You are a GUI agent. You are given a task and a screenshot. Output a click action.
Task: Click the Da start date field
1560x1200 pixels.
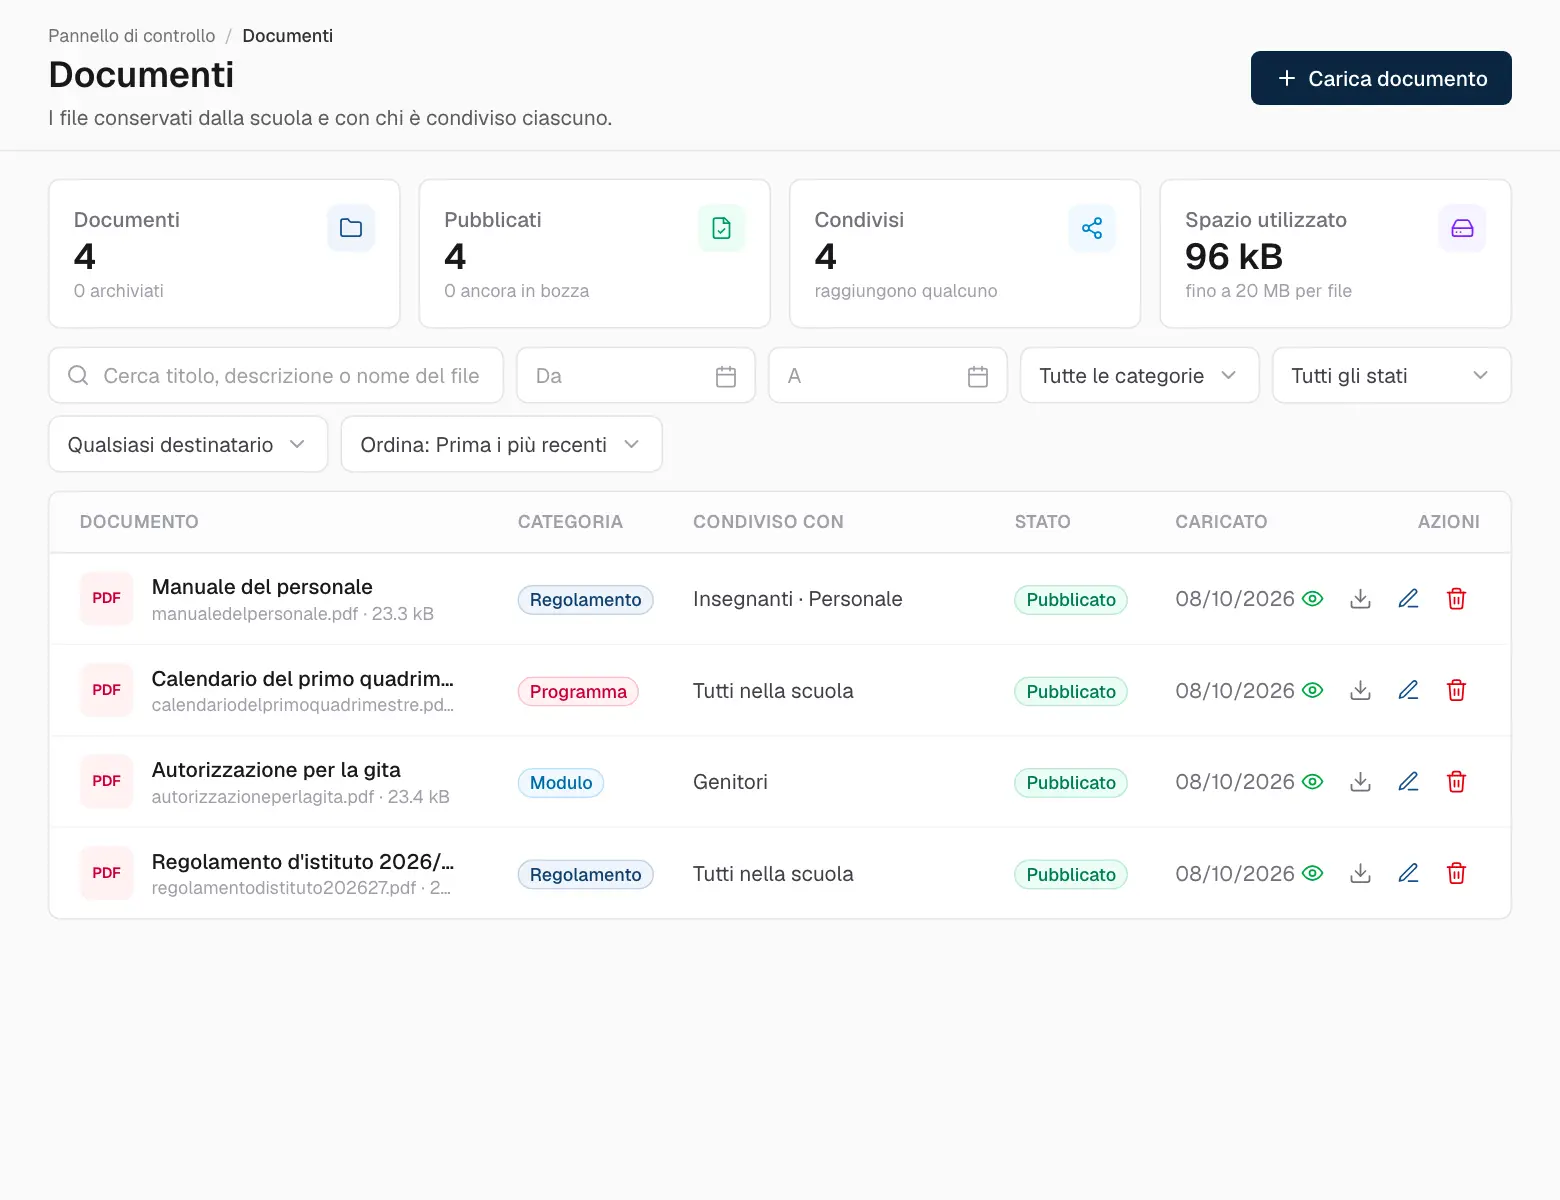636,376
